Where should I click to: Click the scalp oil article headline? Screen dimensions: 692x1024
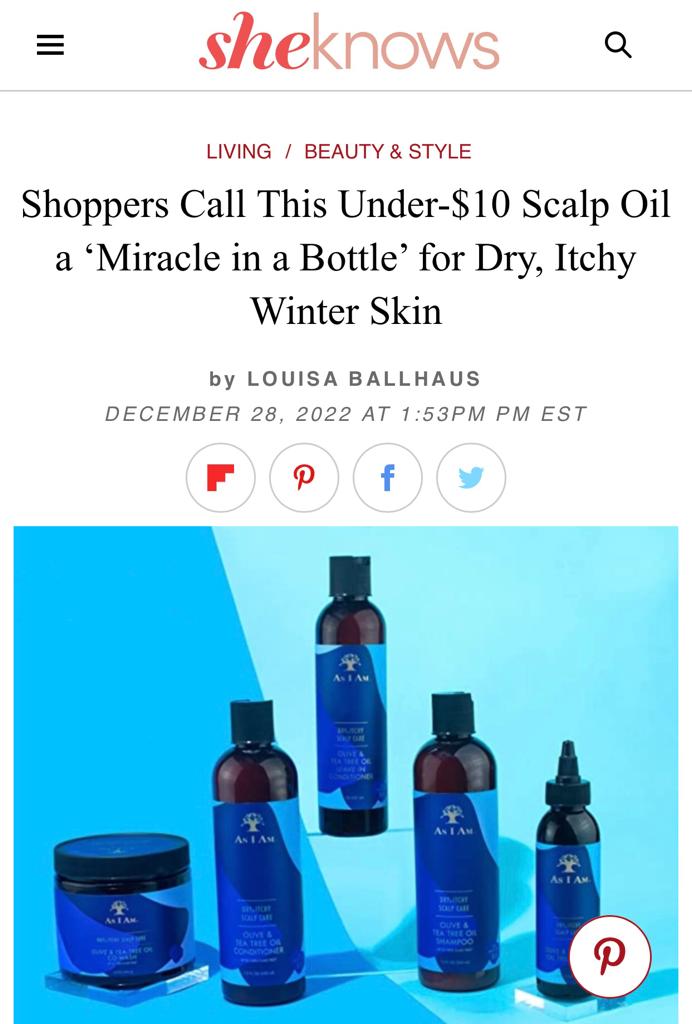346,257
